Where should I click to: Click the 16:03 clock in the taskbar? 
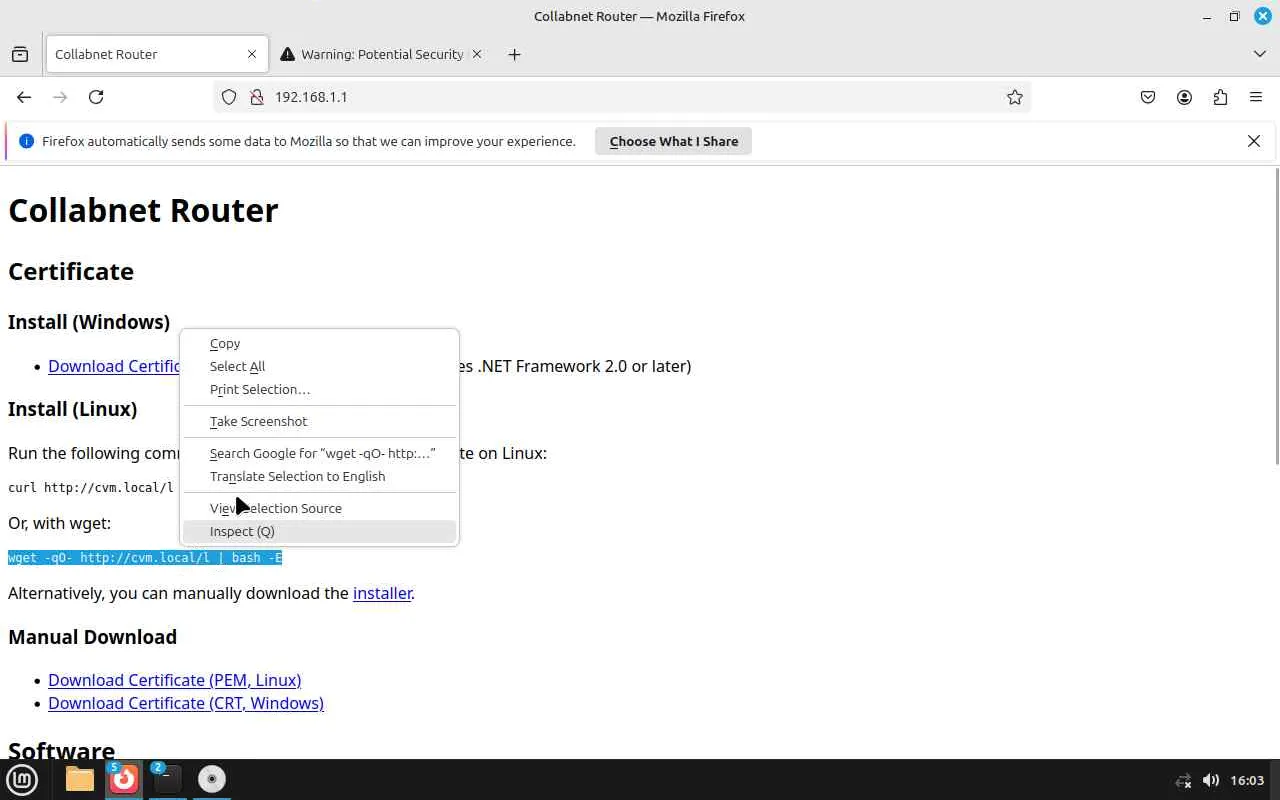point(1247,780)
